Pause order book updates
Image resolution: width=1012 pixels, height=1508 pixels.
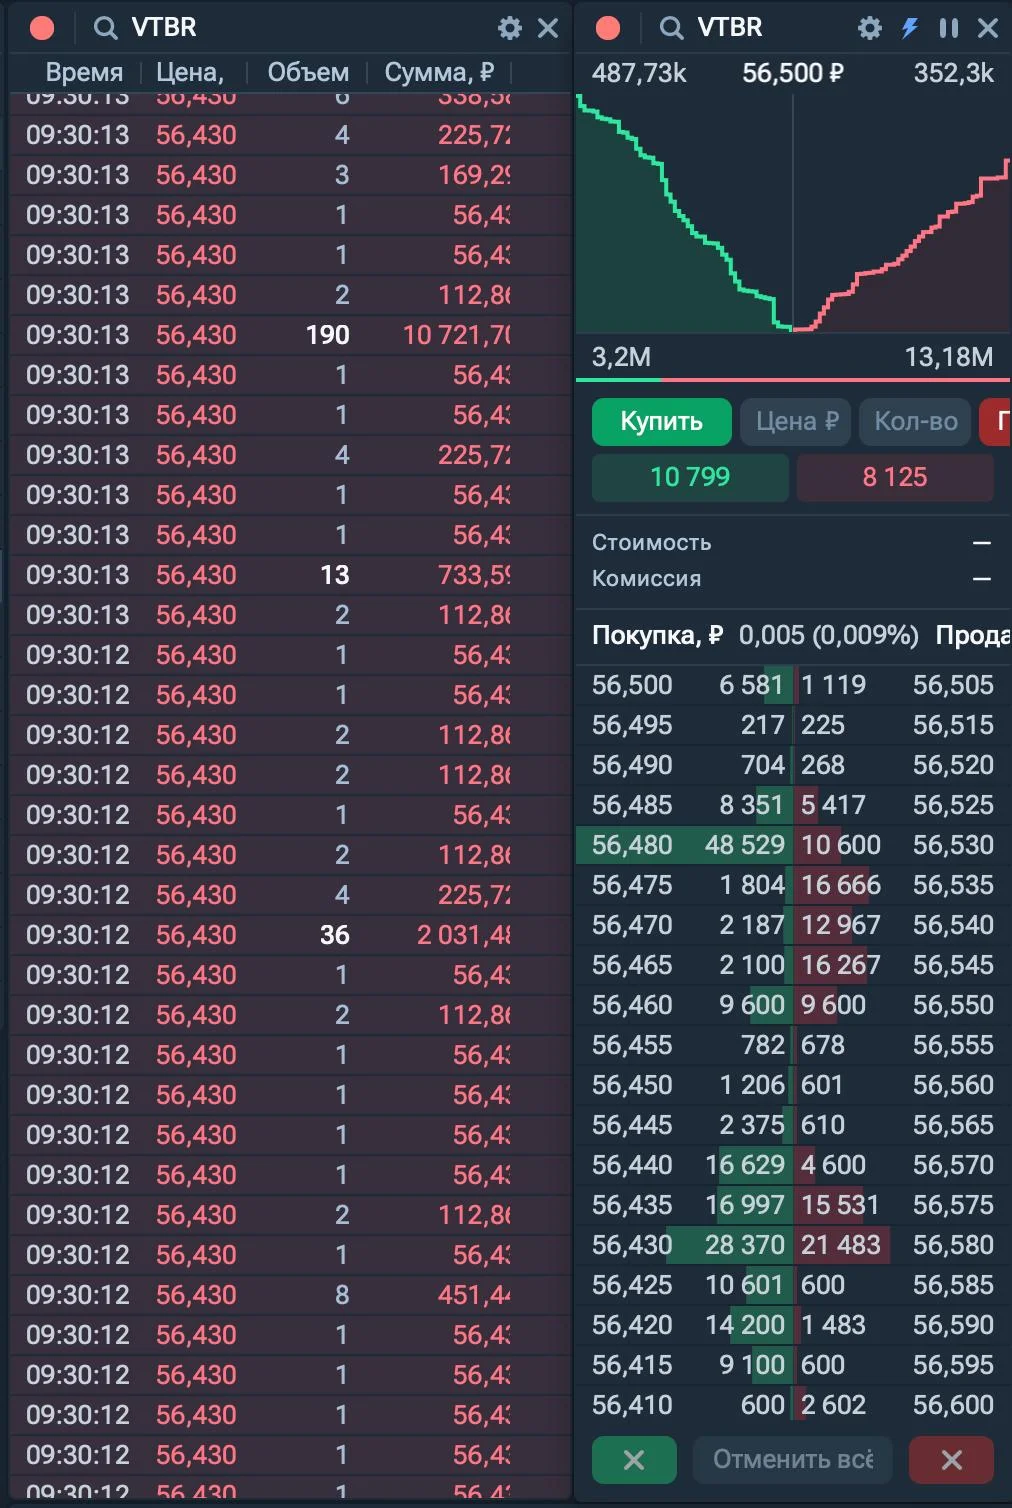click(949, 28)
